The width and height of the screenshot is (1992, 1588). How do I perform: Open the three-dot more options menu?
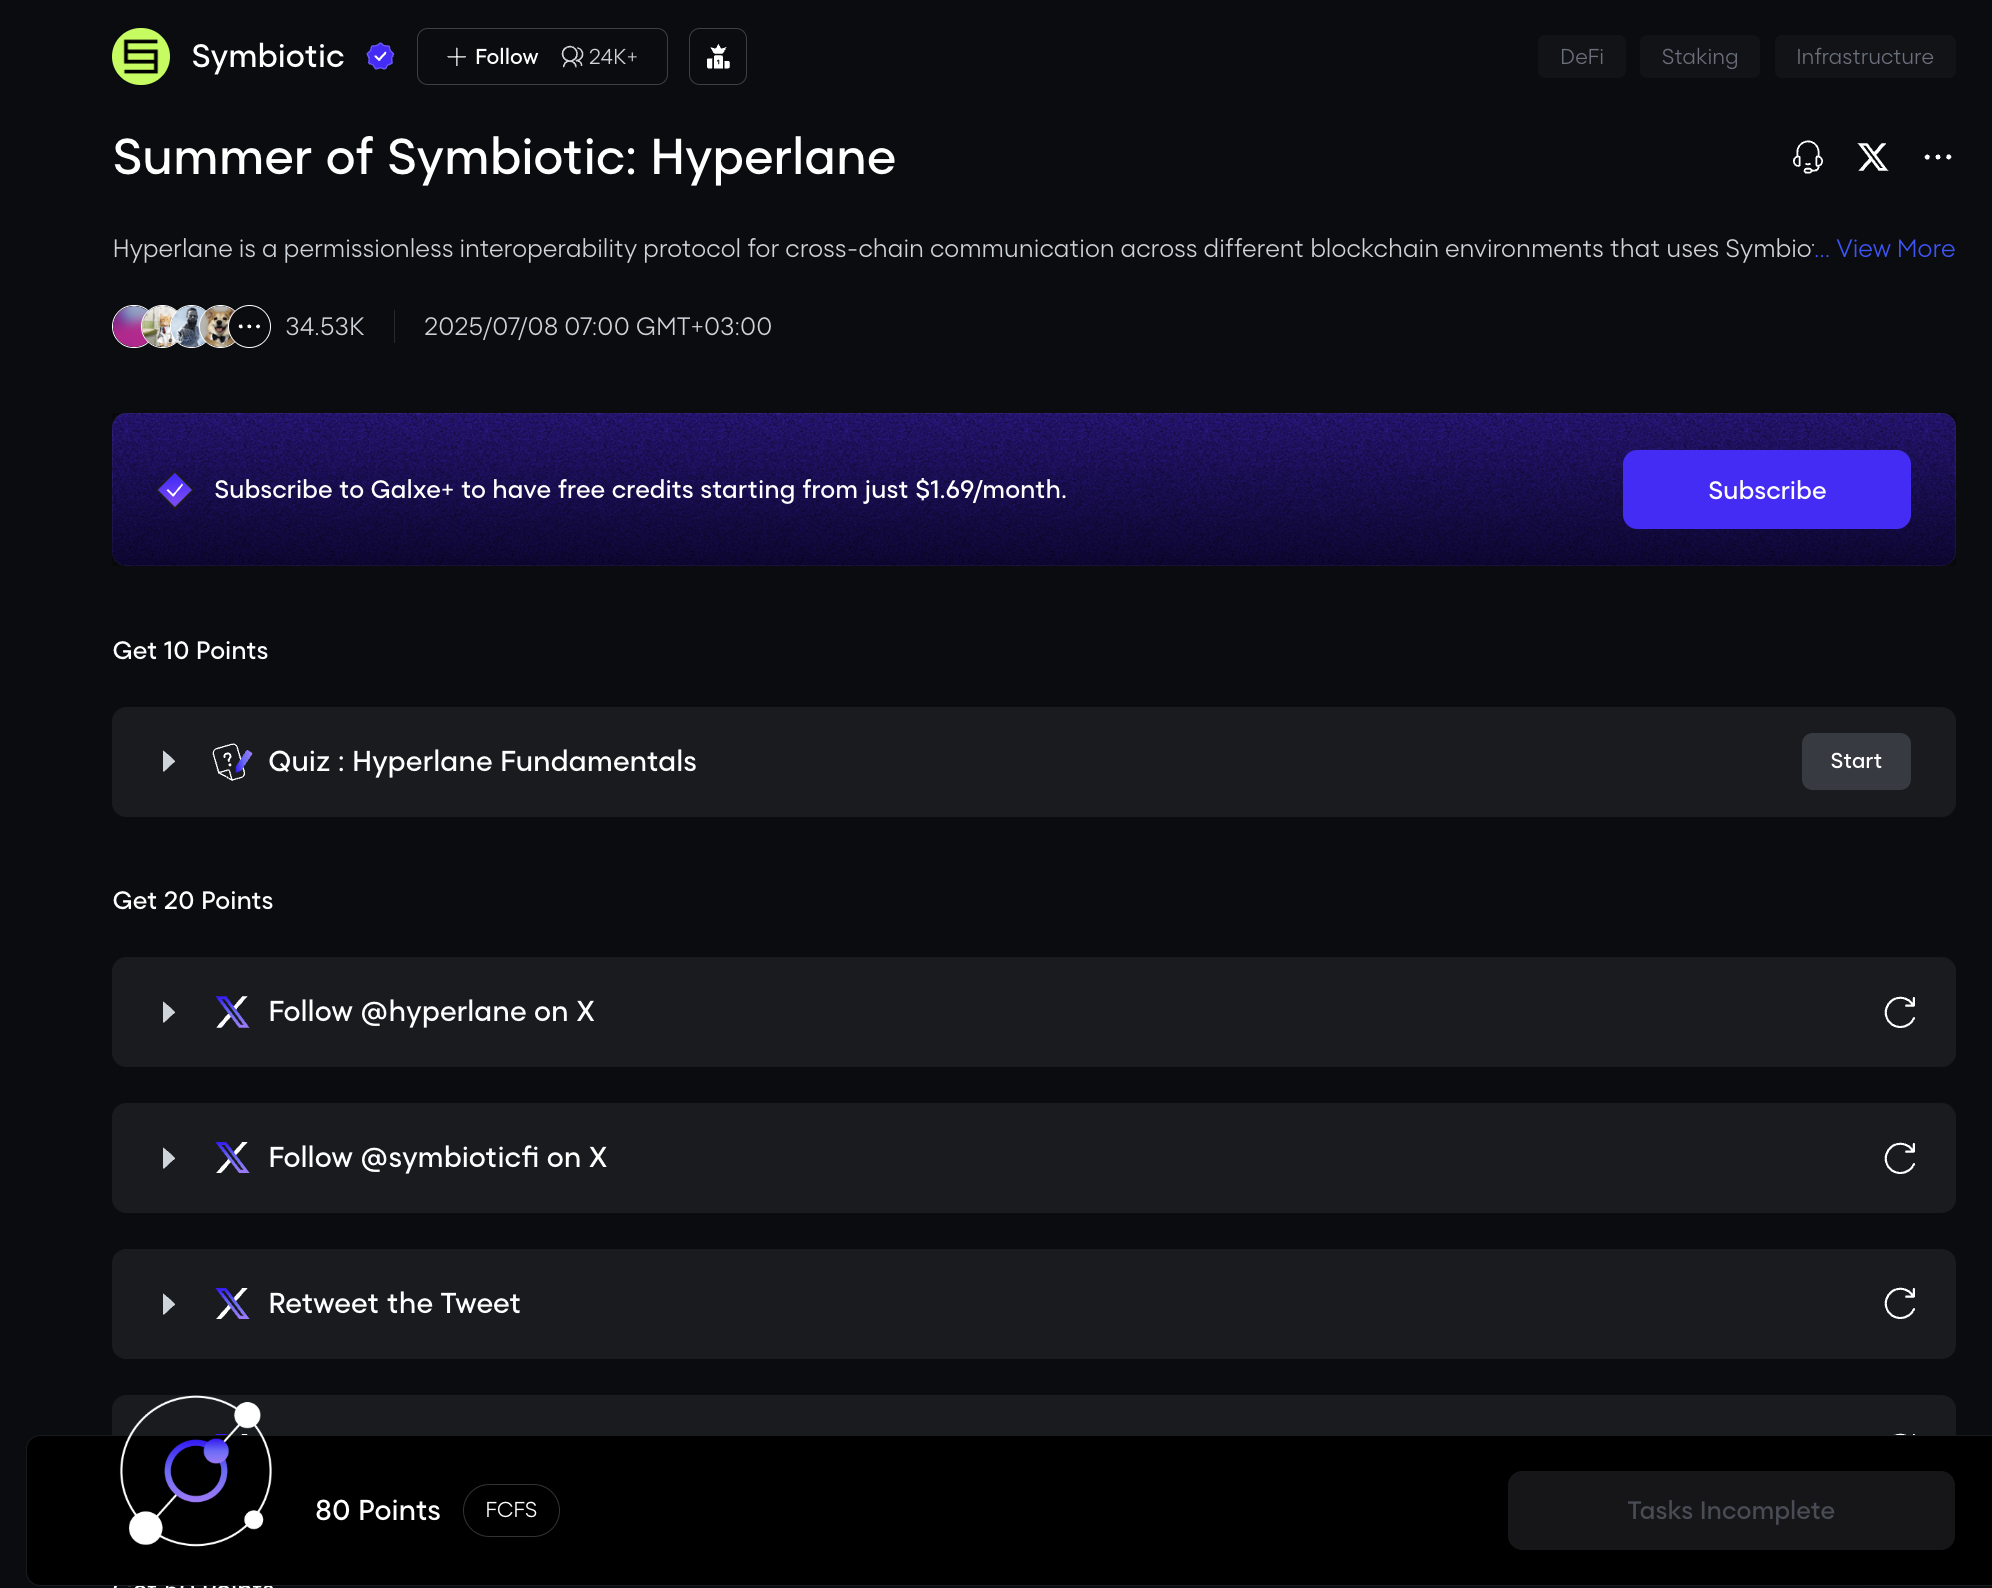click(1937, 157)
